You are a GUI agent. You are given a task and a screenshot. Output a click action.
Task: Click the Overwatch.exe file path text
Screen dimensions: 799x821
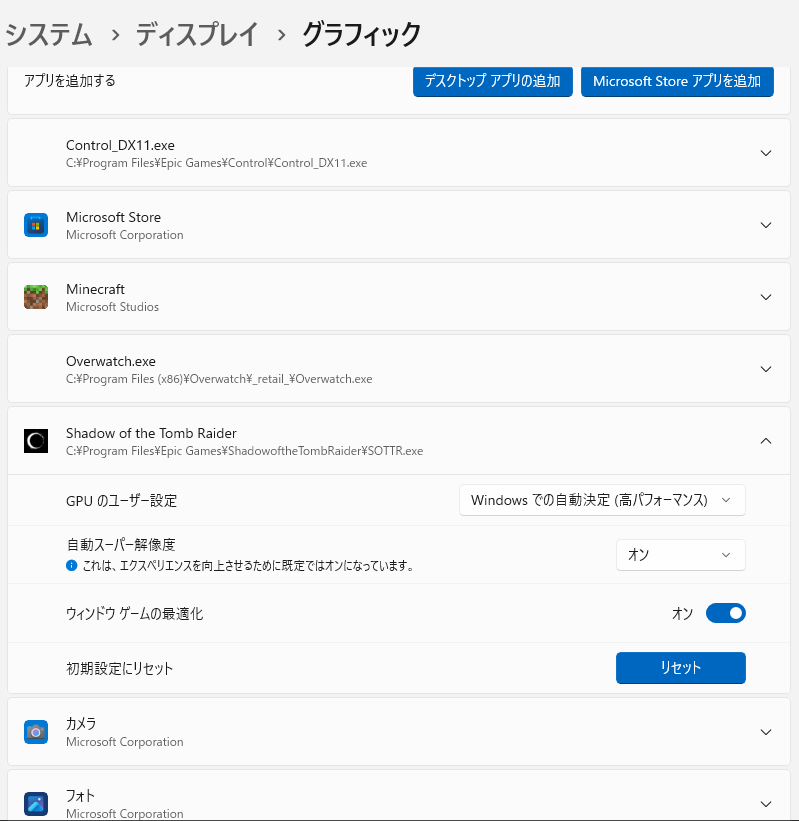(x=219, y=379)
